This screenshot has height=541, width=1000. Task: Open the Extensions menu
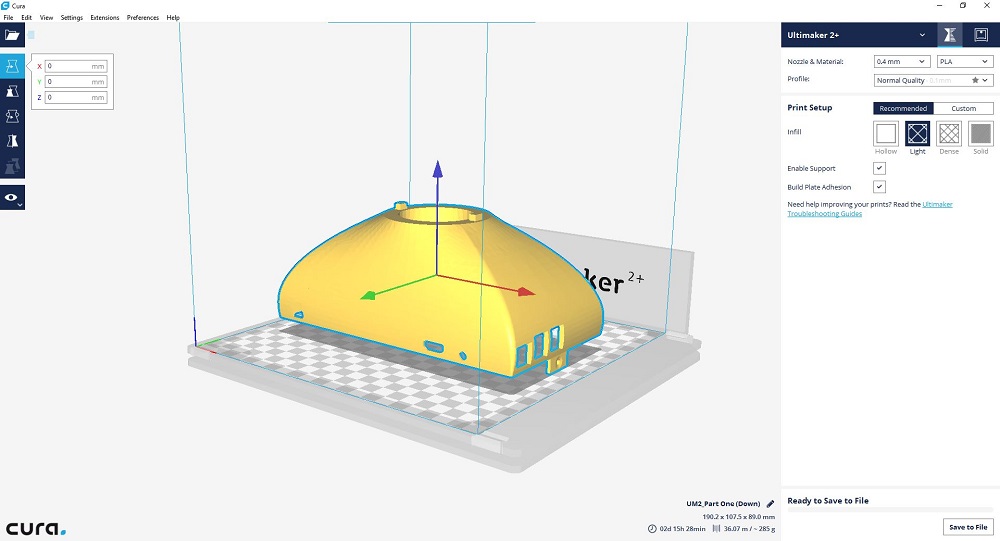tap(105, 18)
